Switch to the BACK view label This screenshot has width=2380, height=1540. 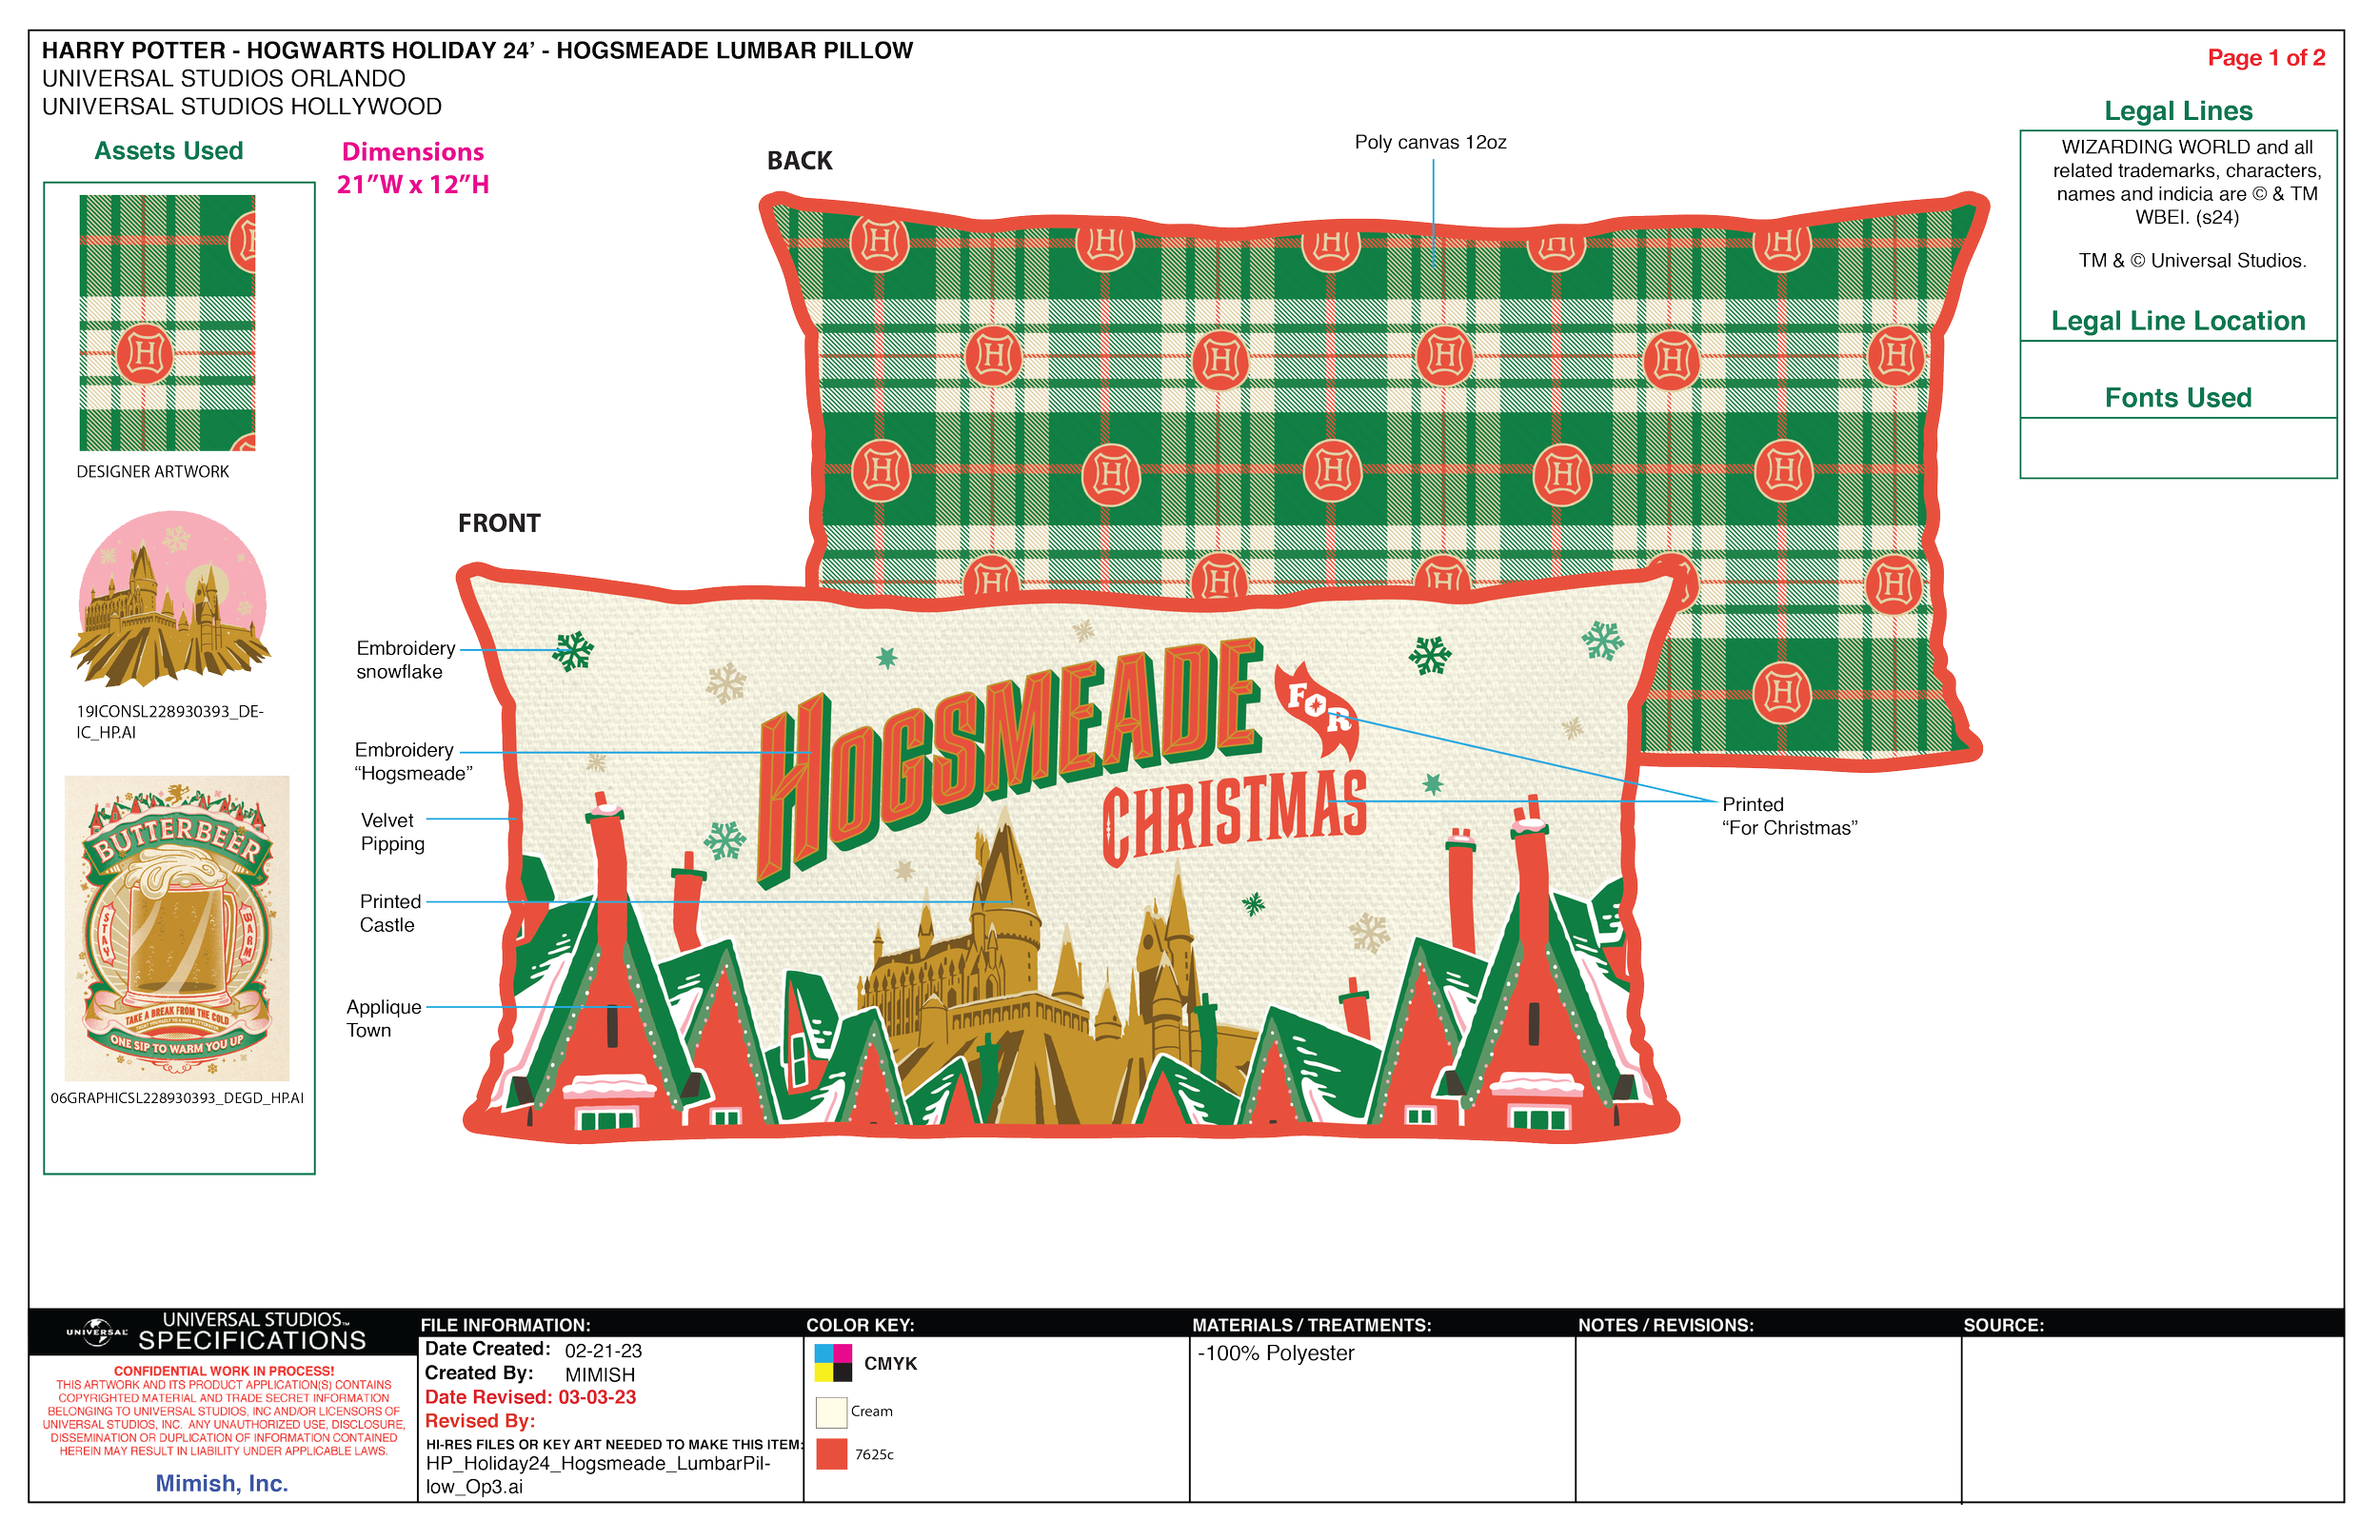(x=800, y=160)
